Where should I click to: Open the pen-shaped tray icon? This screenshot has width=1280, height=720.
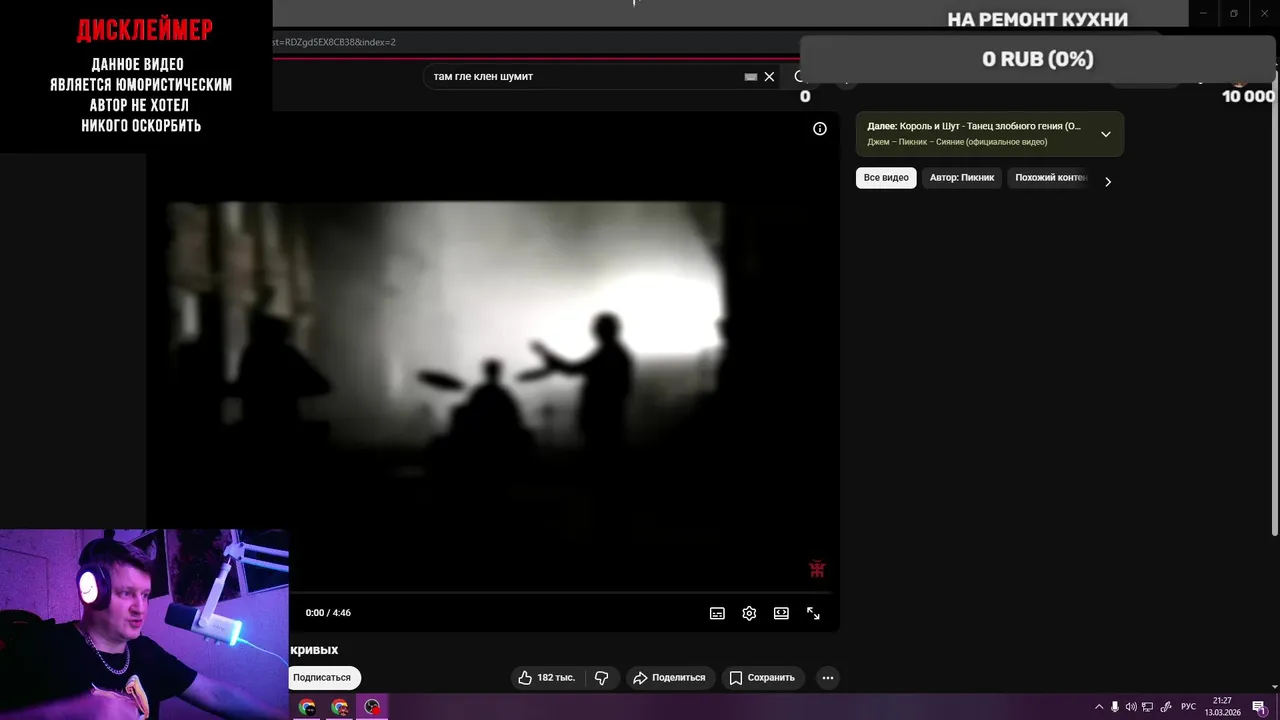[1165, 707]
